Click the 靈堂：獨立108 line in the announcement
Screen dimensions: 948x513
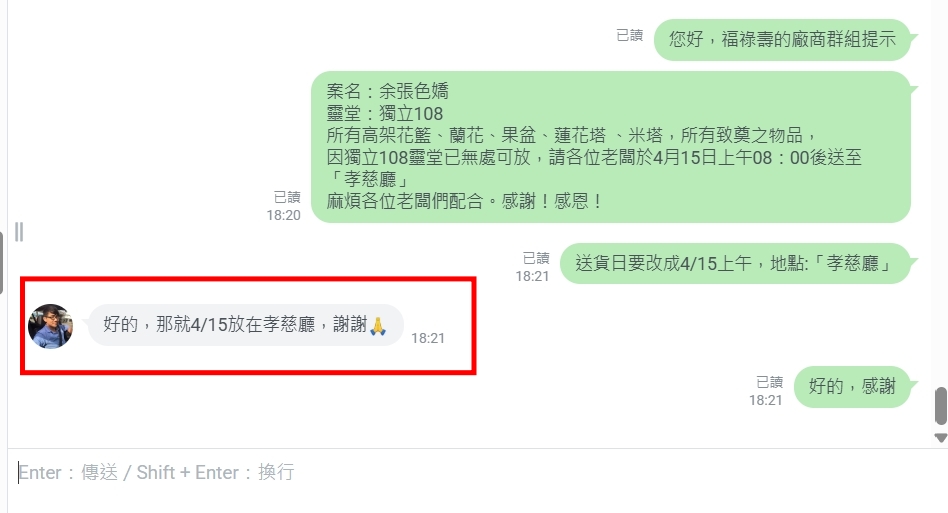tap(385, 114)
